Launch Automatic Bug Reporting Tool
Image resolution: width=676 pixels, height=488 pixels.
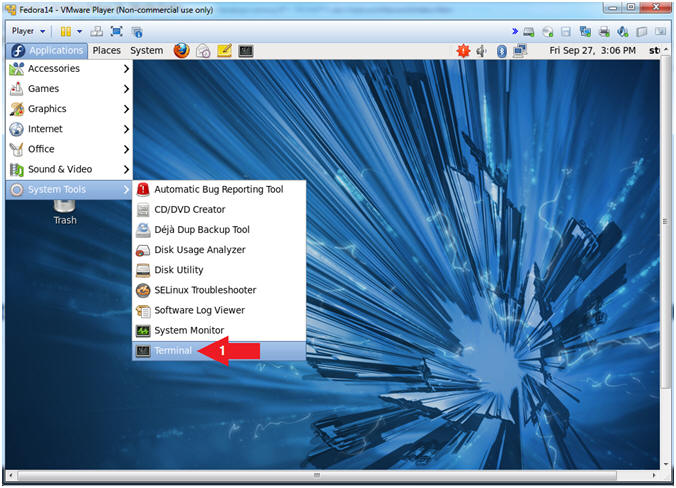[219, 190]
